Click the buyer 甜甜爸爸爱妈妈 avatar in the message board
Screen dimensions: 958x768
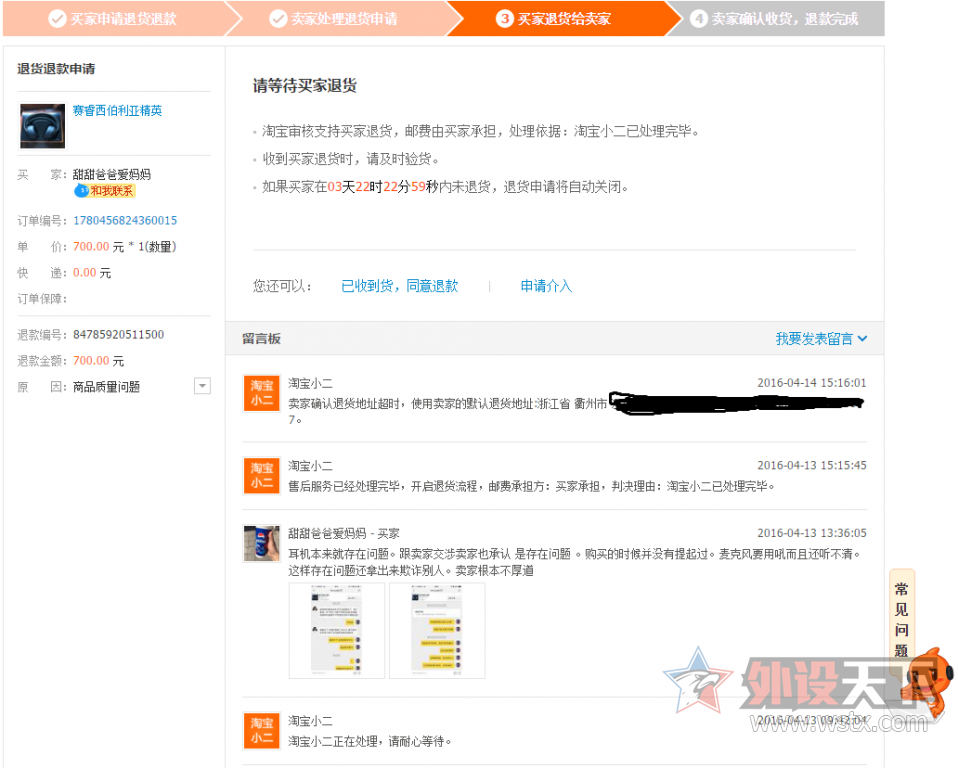(x=262, y=543)
